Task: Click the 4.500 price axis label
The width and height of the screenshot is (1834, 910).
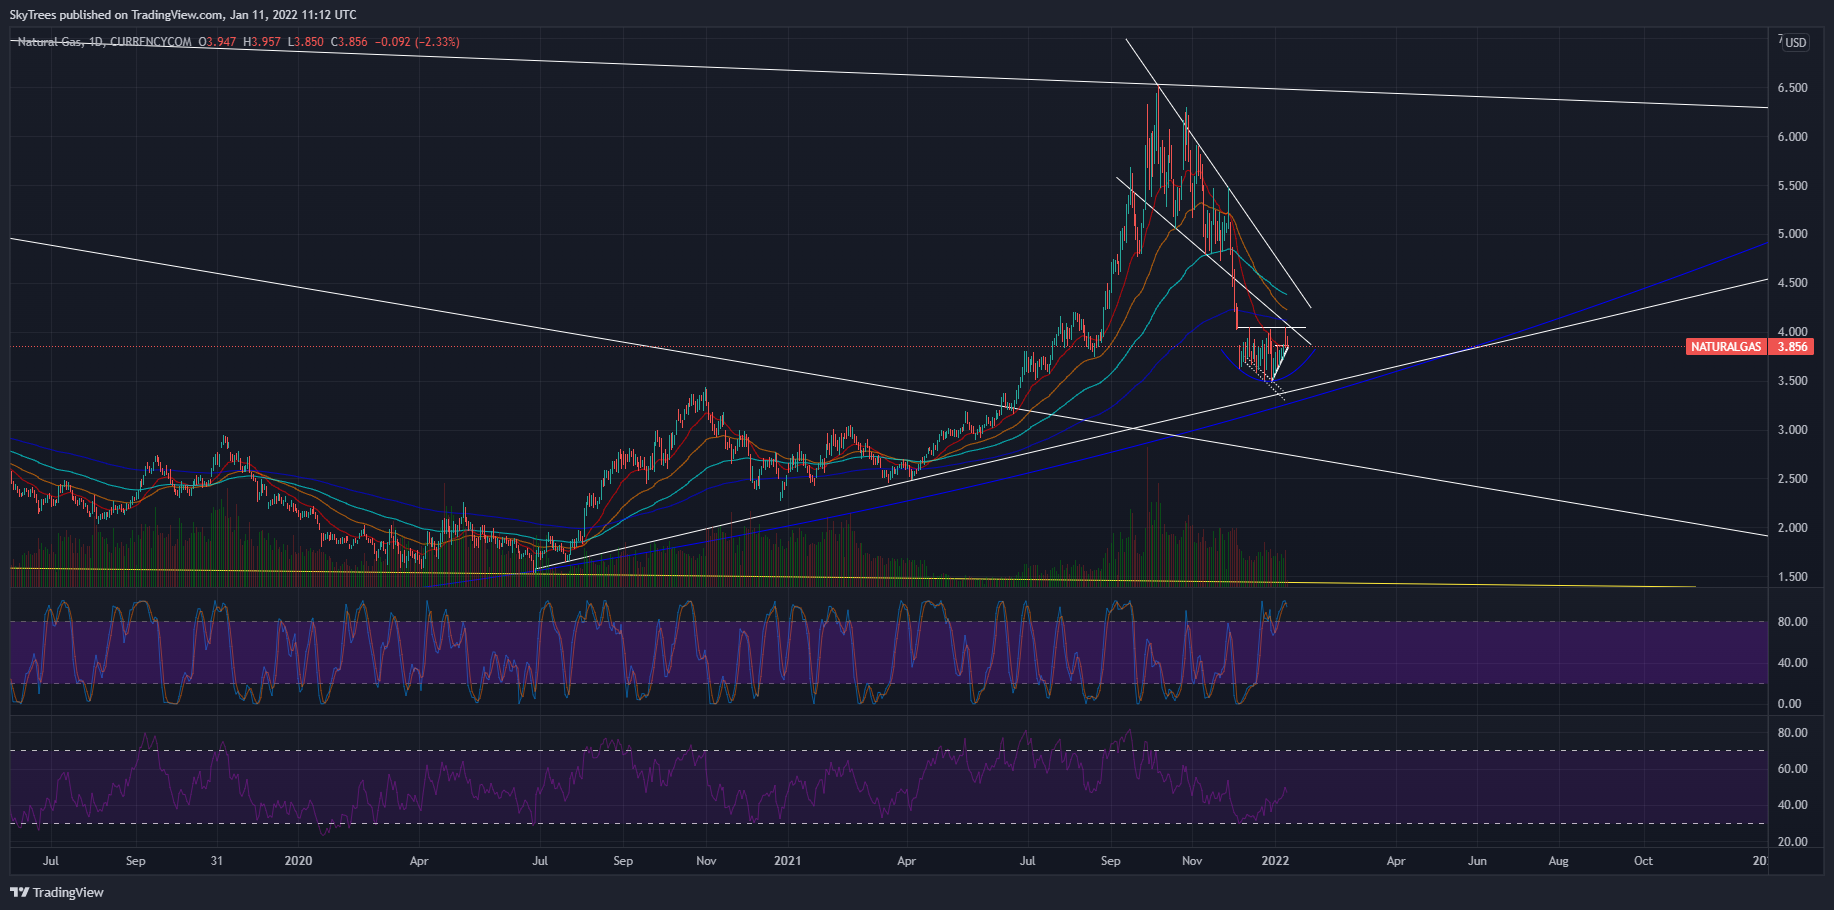Action: pos(1792,283)
